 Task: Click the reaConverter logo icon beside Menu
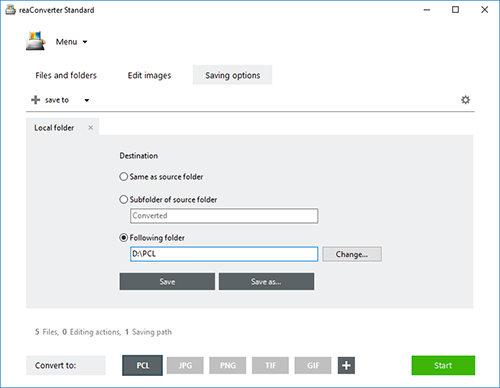tap(36, 41)
